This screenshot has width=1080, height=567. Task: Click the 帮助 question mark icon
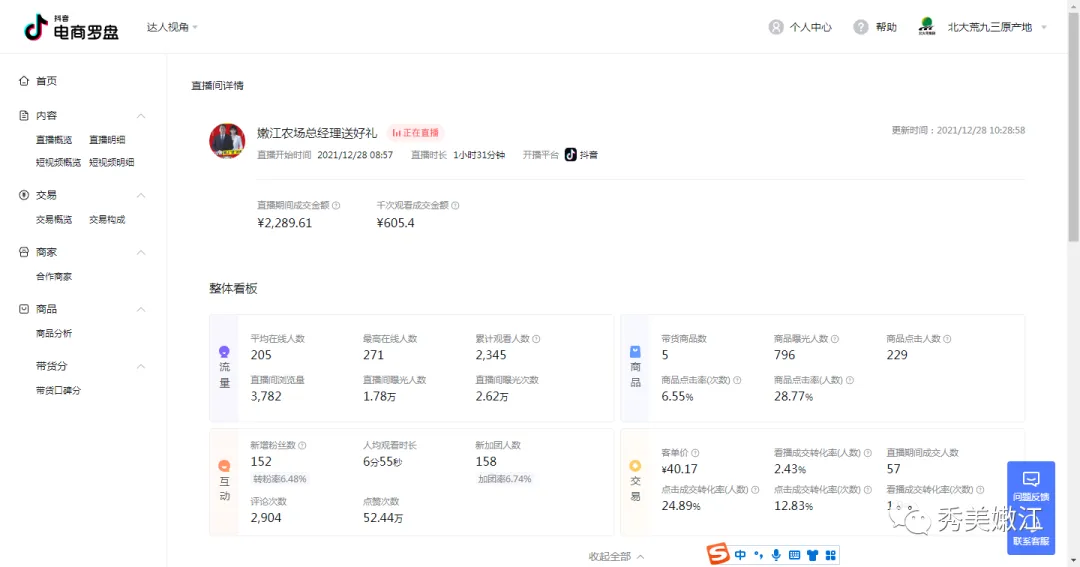(860, 27)
